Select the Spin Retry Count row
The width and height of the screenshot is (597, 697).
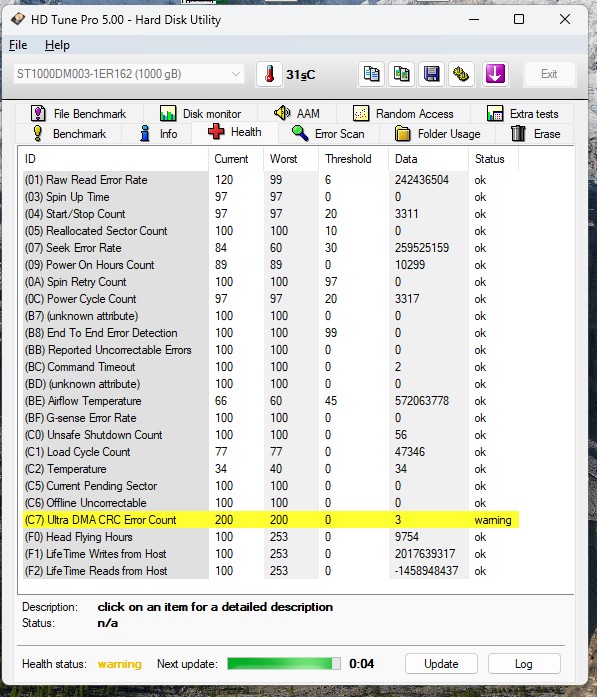point(271,282)
